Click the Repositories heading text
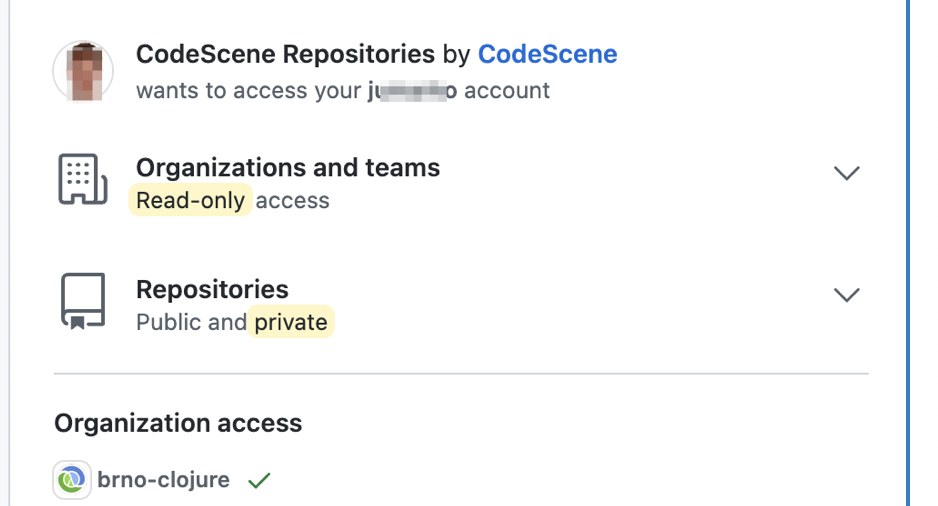 tap(212, 289)
